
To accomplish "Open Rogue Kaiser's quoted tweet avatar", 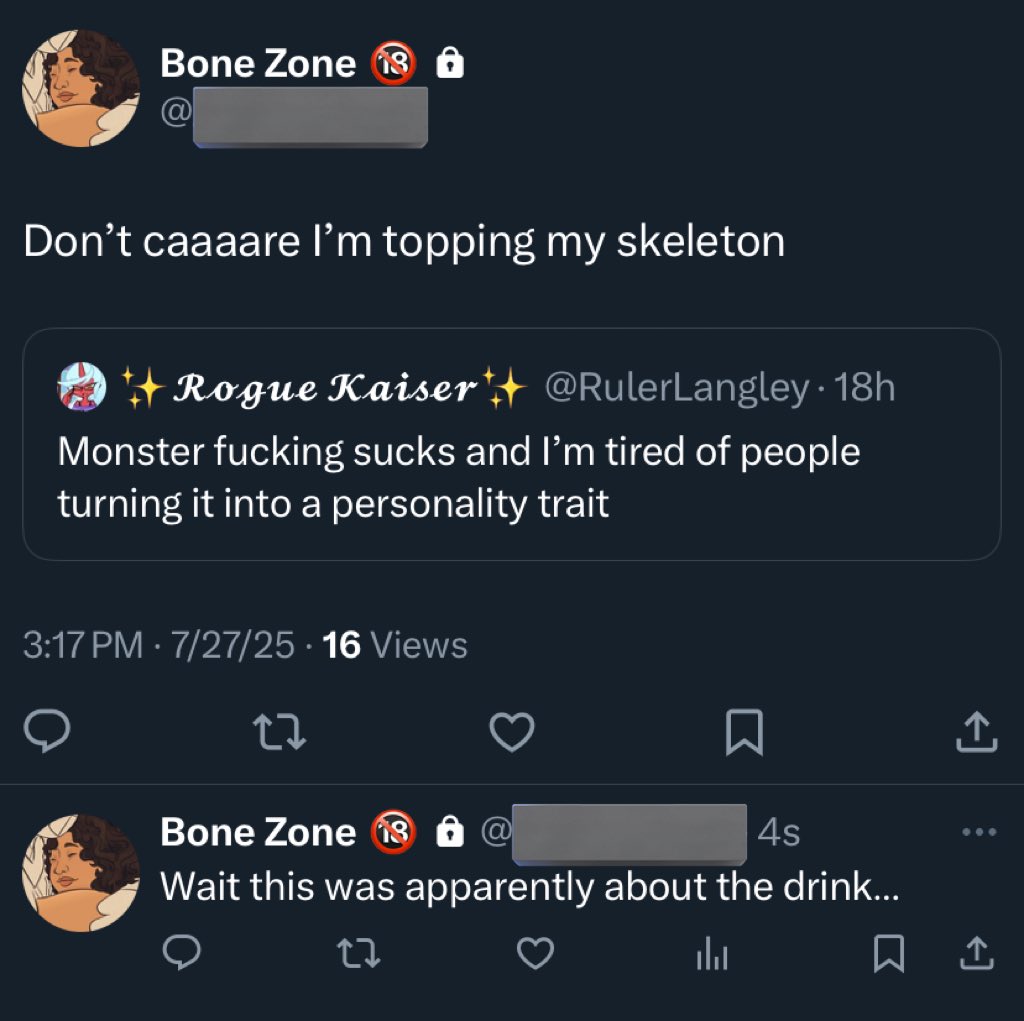I will (x=83, y=388).
